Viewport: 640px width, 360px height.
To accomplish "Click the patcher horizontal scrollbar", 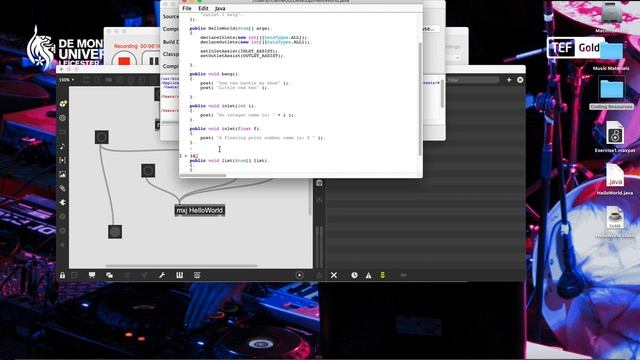I will [x=182, y=266].
